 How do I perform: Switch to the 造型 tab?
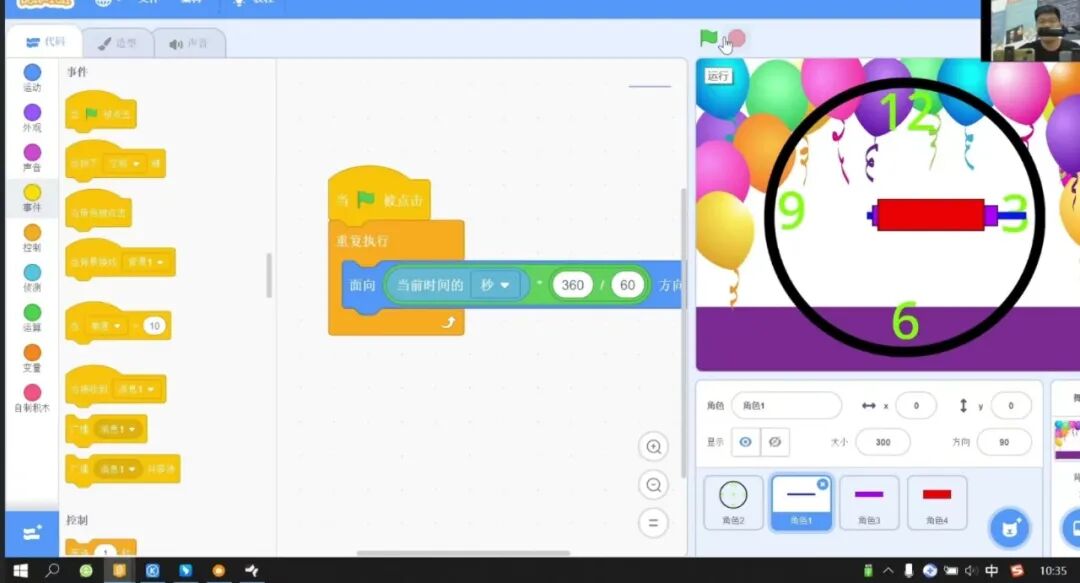pos(118,43)
